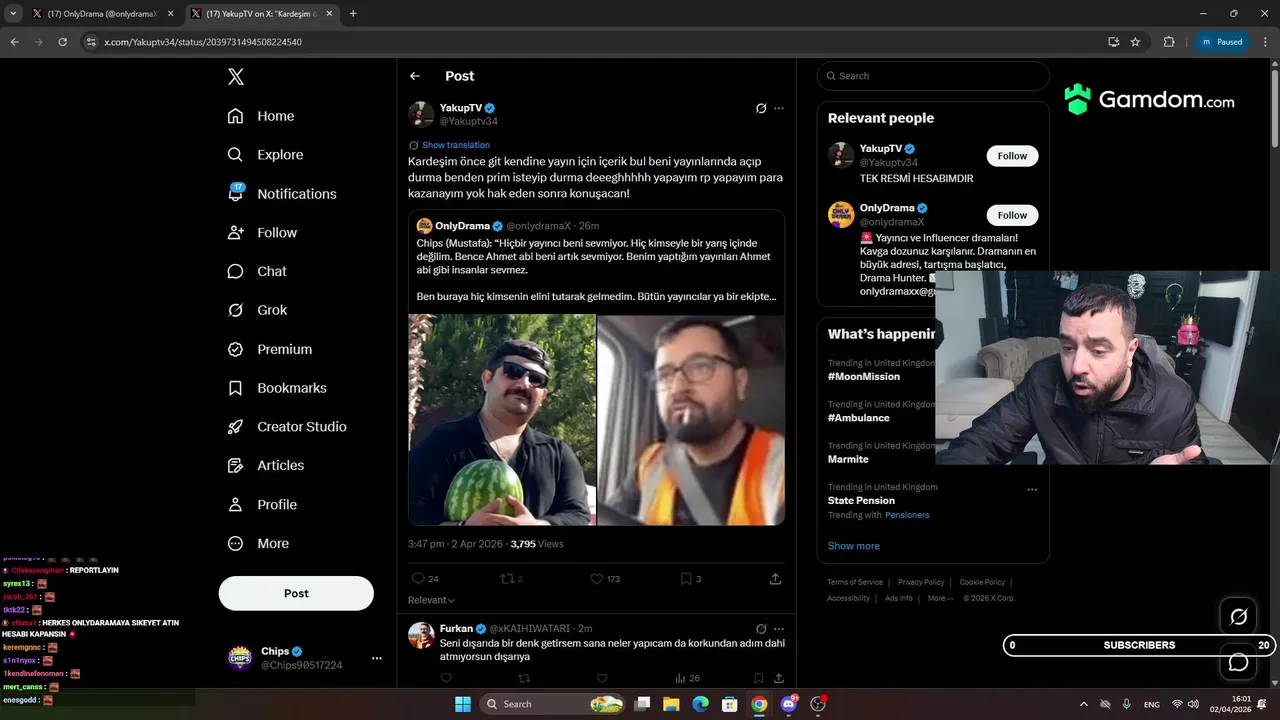Screen dimensions: 1280x720
Task: Click the address bar URL
Action: pyautogui.click(x=203, y=42)
